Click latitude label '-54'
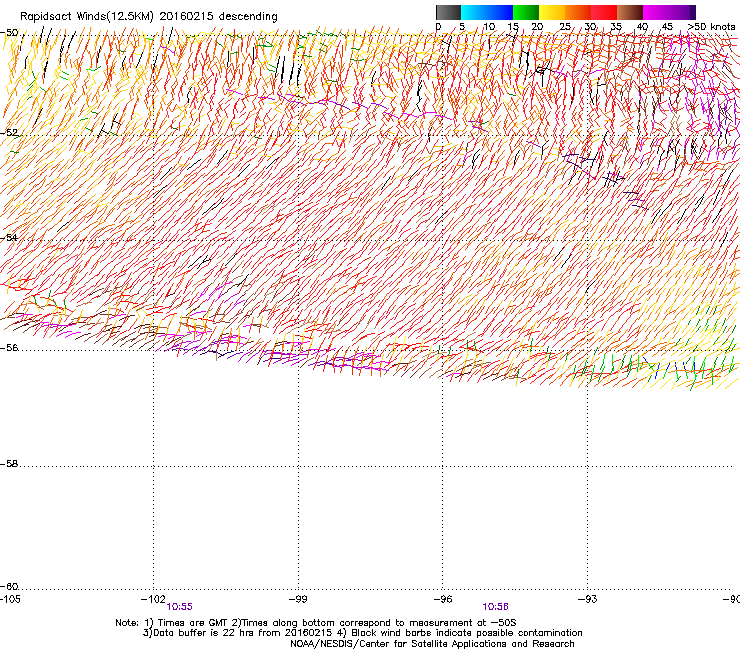 coord(9,238)
